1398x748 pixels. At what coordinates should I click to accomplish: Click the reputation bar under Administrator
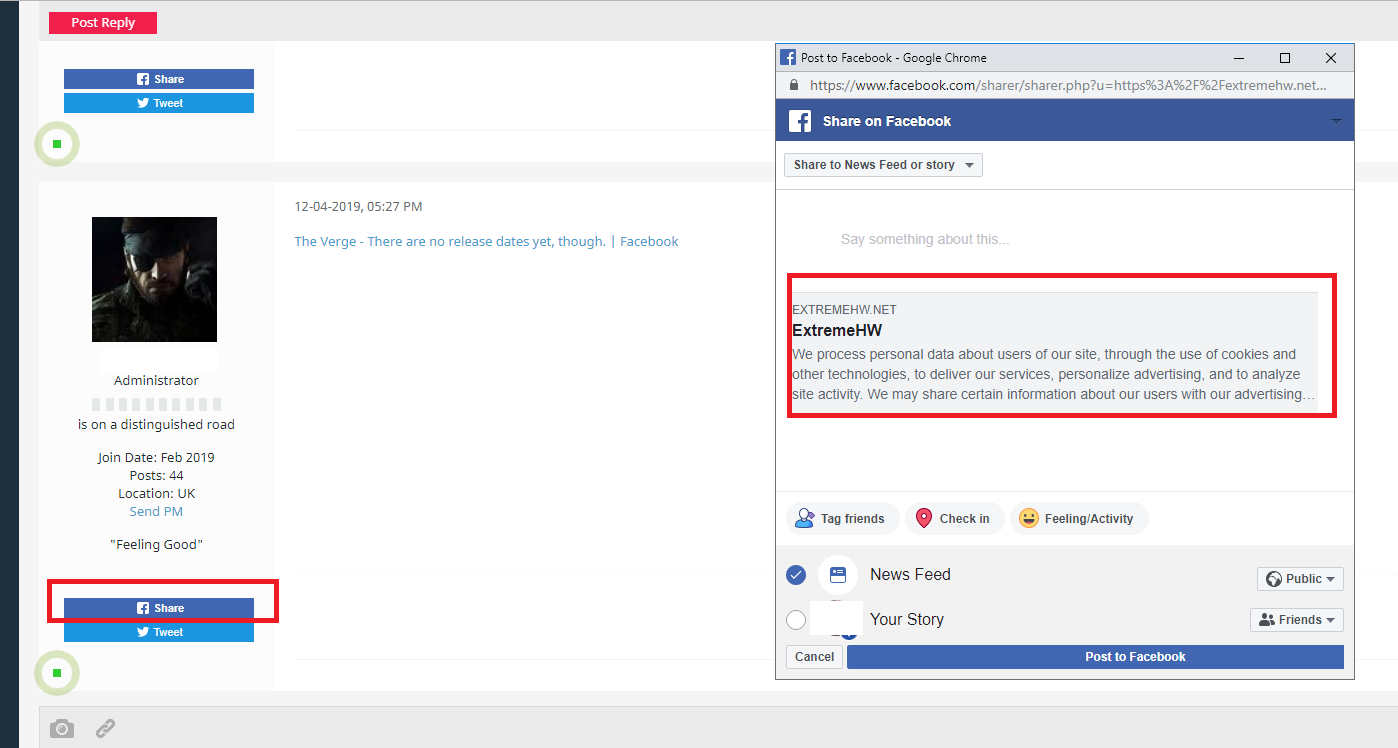pos(156,404)
